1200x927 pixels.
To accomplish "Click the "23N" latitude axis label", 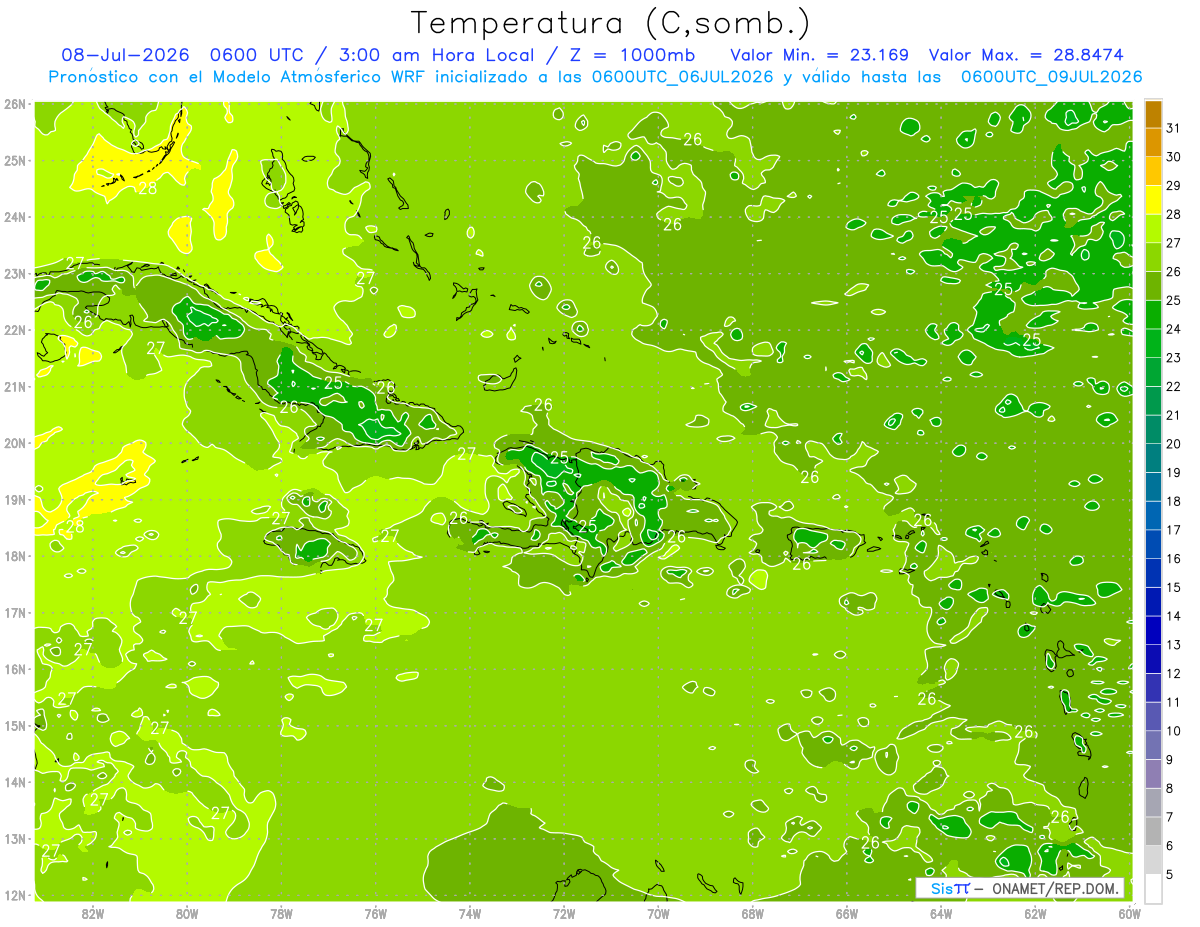I will (15, 273).
